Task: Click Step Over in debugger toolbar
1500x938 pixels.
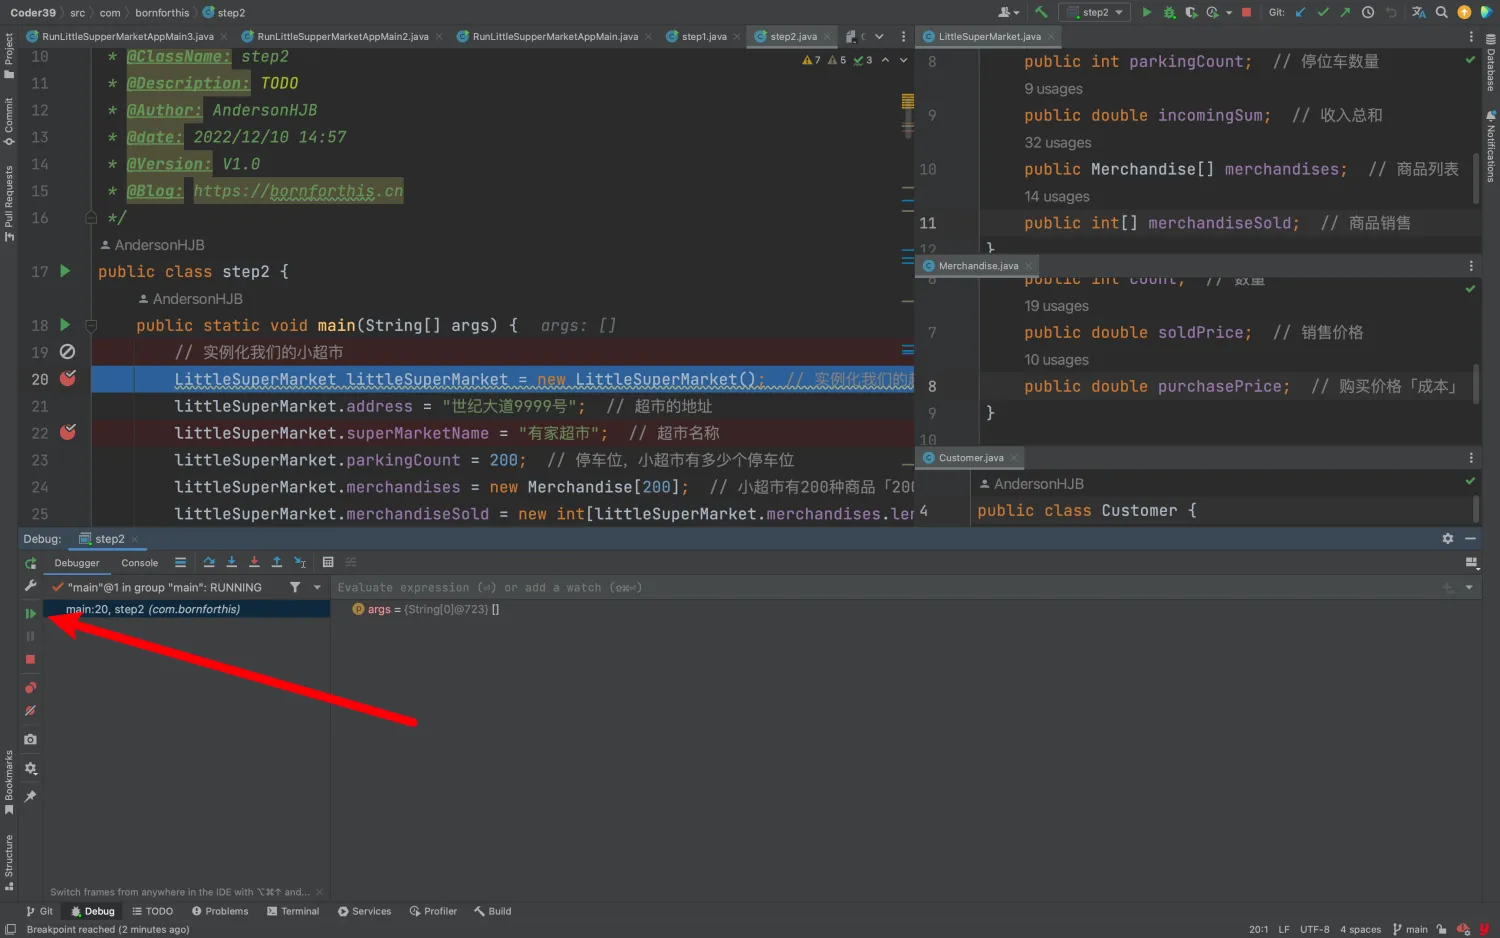Action: [209, 563]
